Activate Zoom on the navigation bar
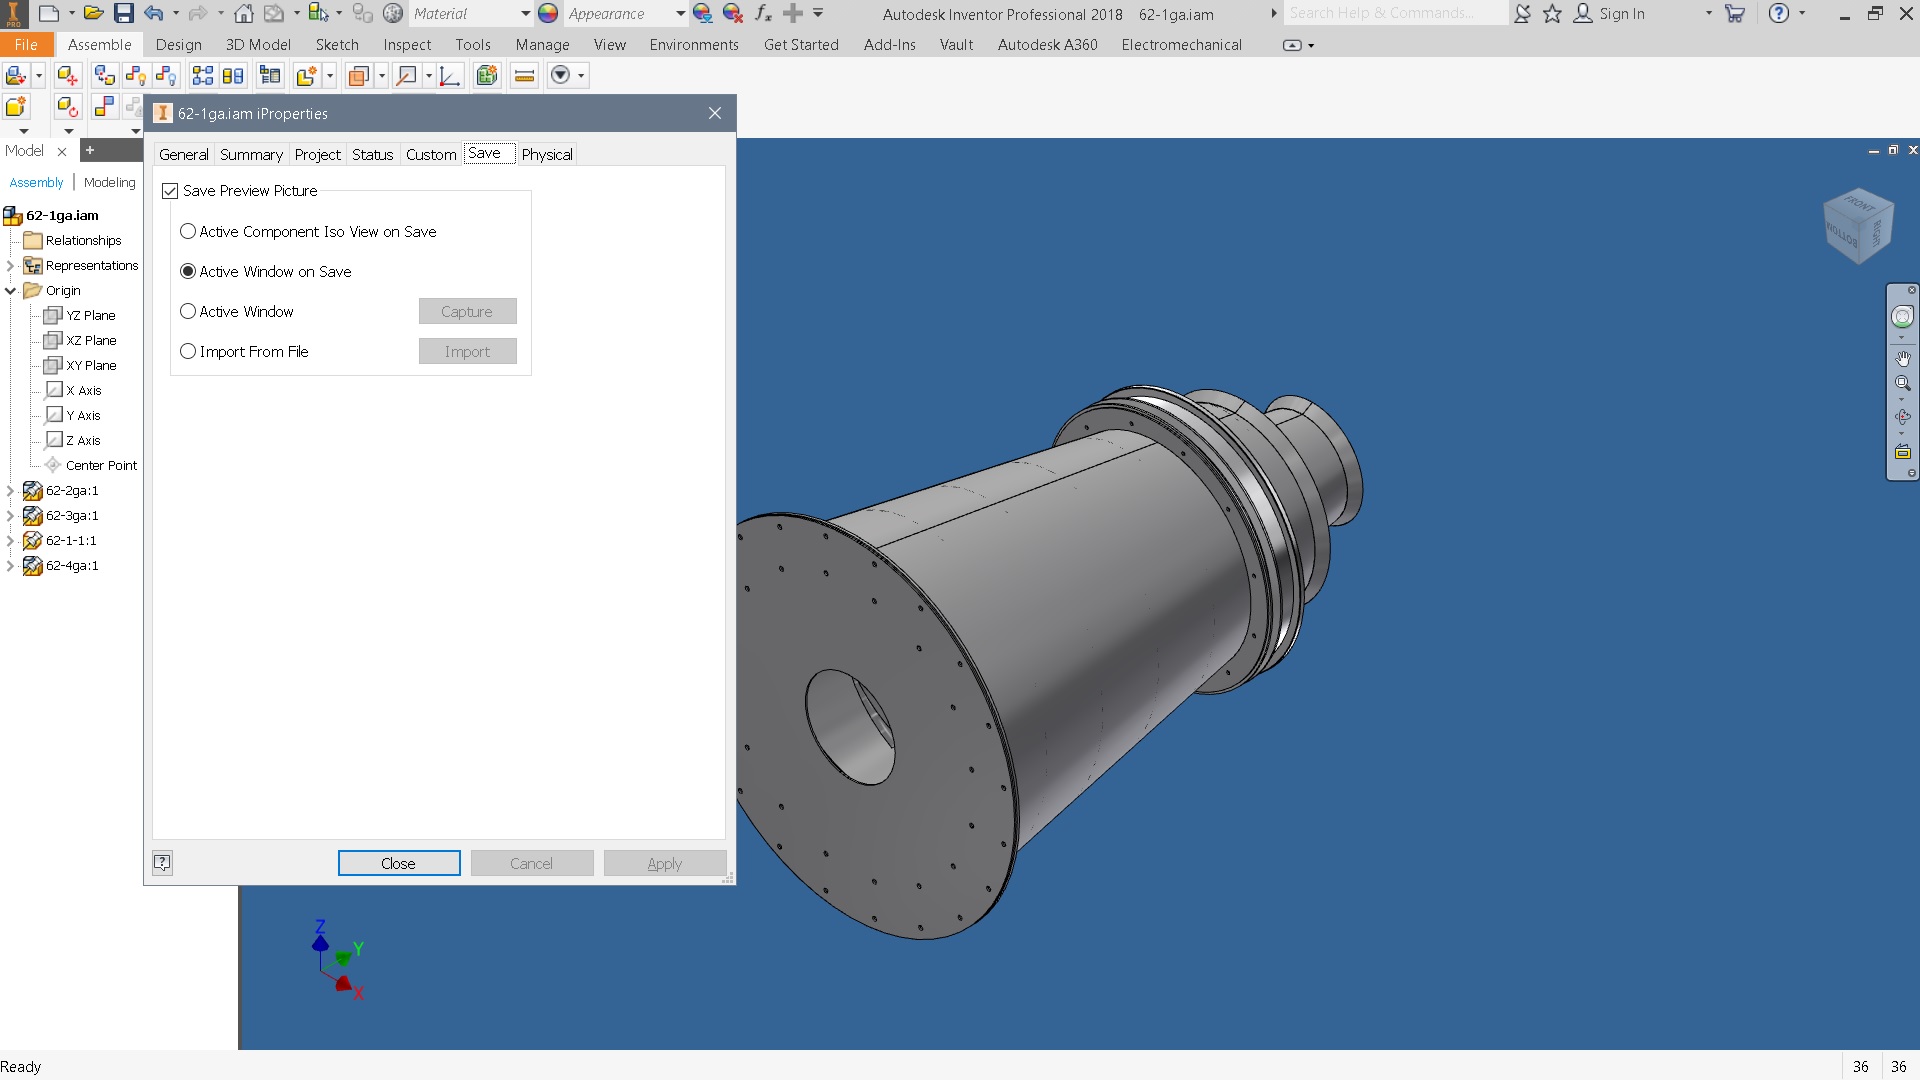The height and width of the screenshot is (1080, 1920). tap(1903, 384)
